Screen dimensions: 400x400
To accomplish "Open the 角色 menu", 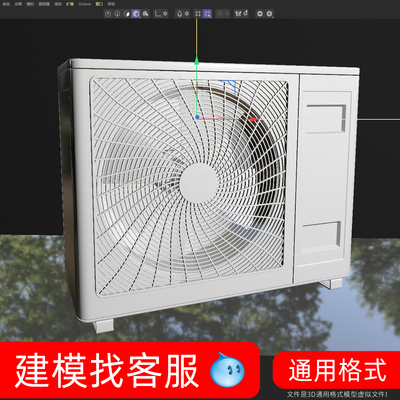I will coord(6,4).
